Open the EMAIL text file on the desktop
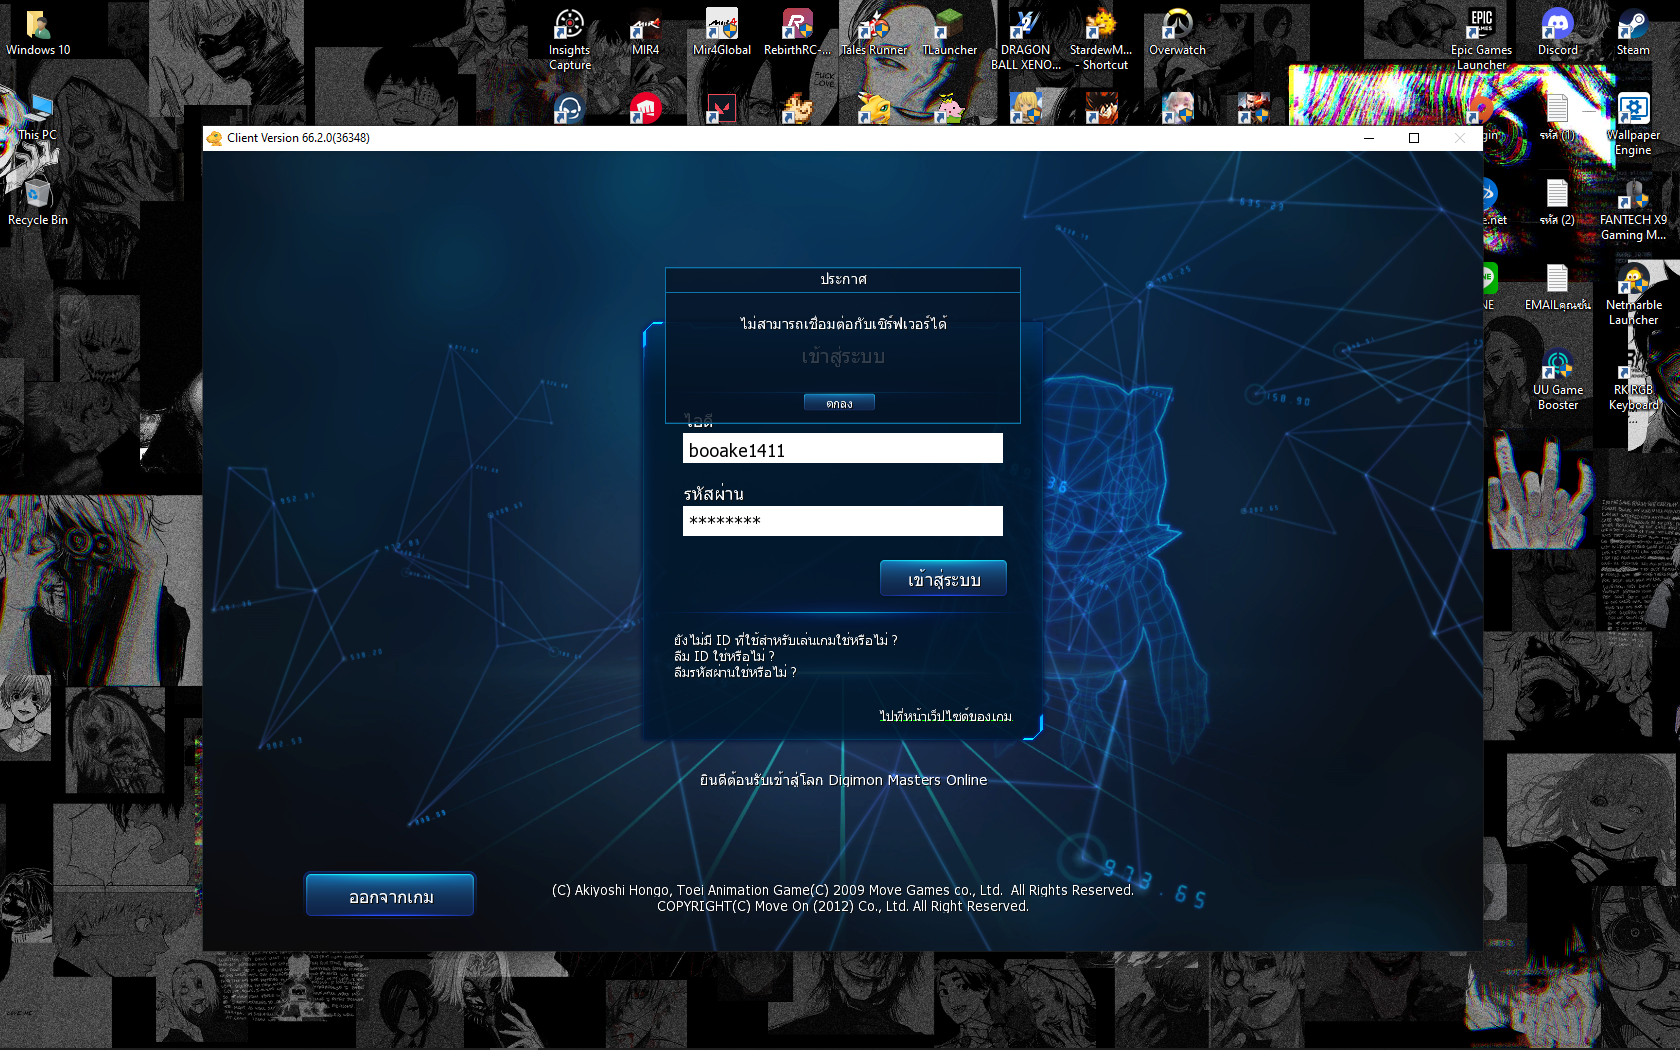1680x1050 pixels. click(1557, 285)
